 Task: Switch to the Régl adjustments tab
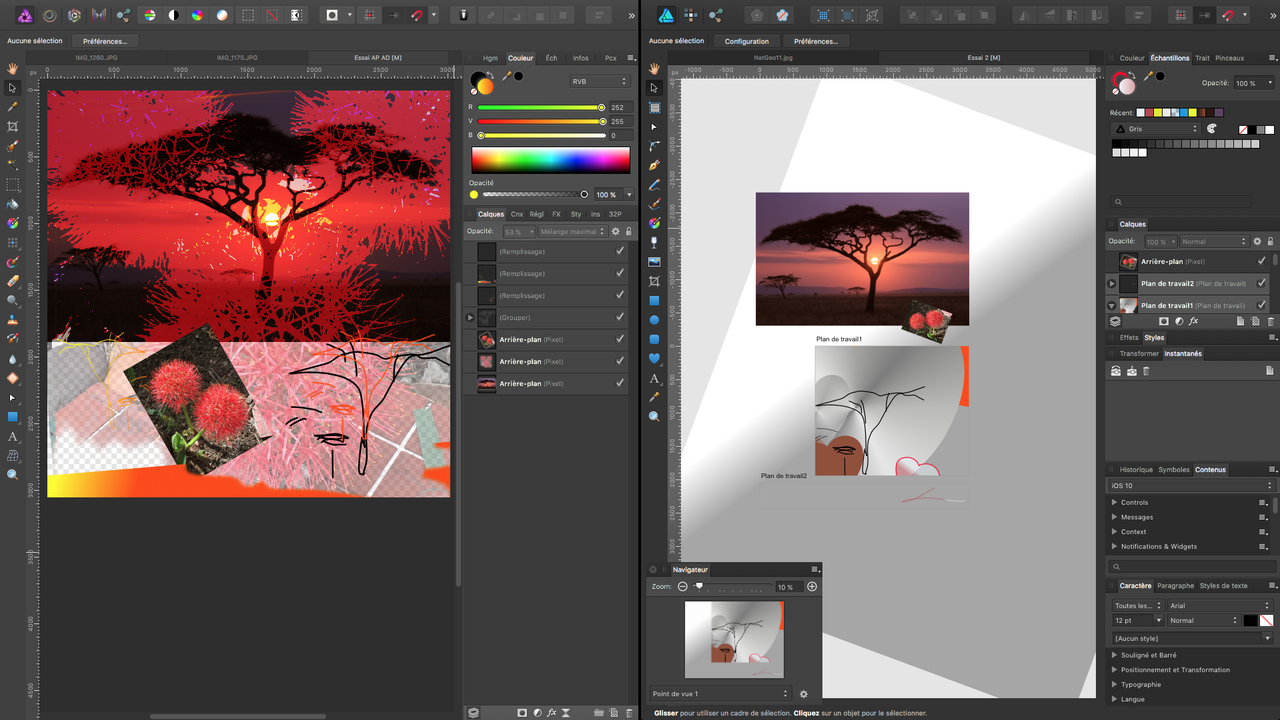pos(536,214)
